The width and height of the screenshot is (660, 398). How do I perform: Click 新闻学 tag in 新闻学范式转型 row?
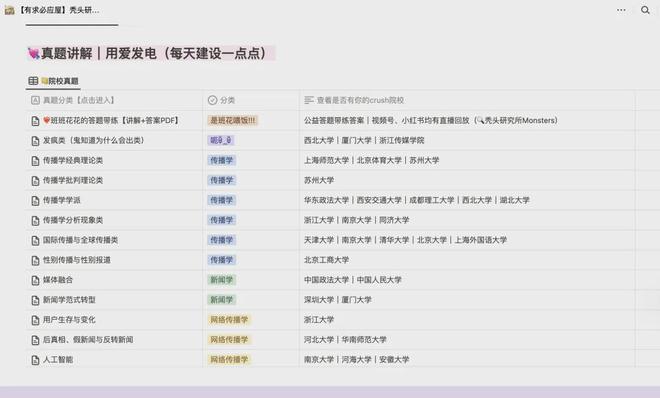point(222,300)
